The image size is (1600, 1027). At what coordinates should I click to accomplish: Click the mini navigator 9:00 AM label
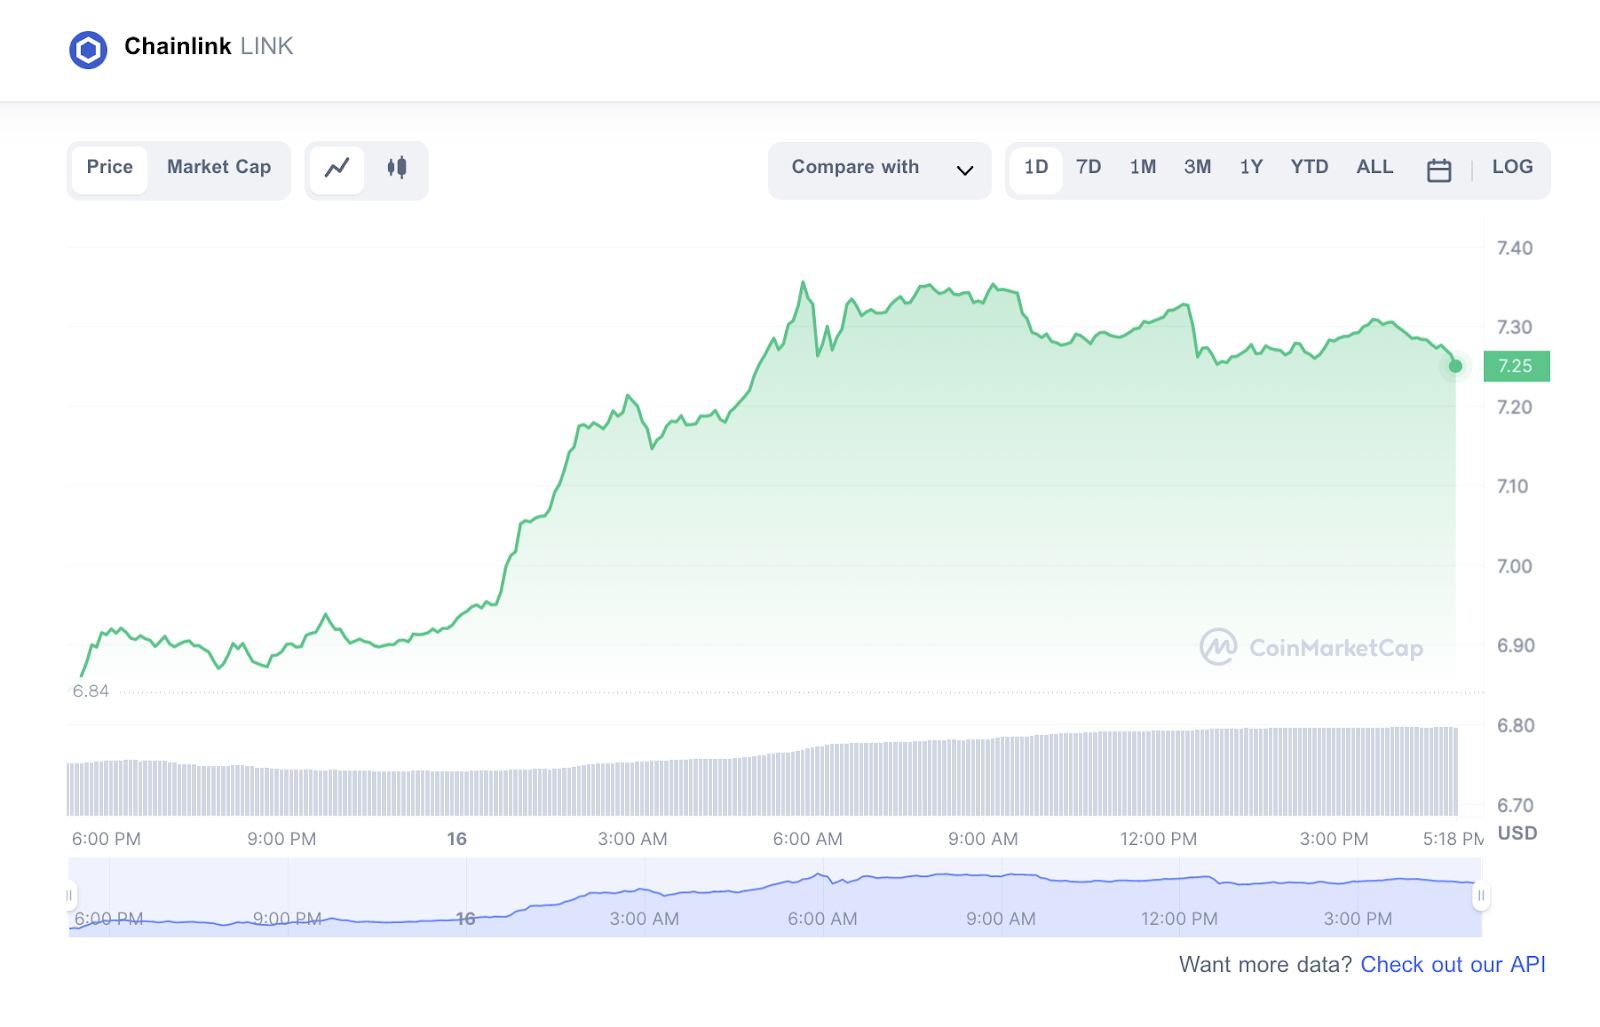pos(1001,919)
